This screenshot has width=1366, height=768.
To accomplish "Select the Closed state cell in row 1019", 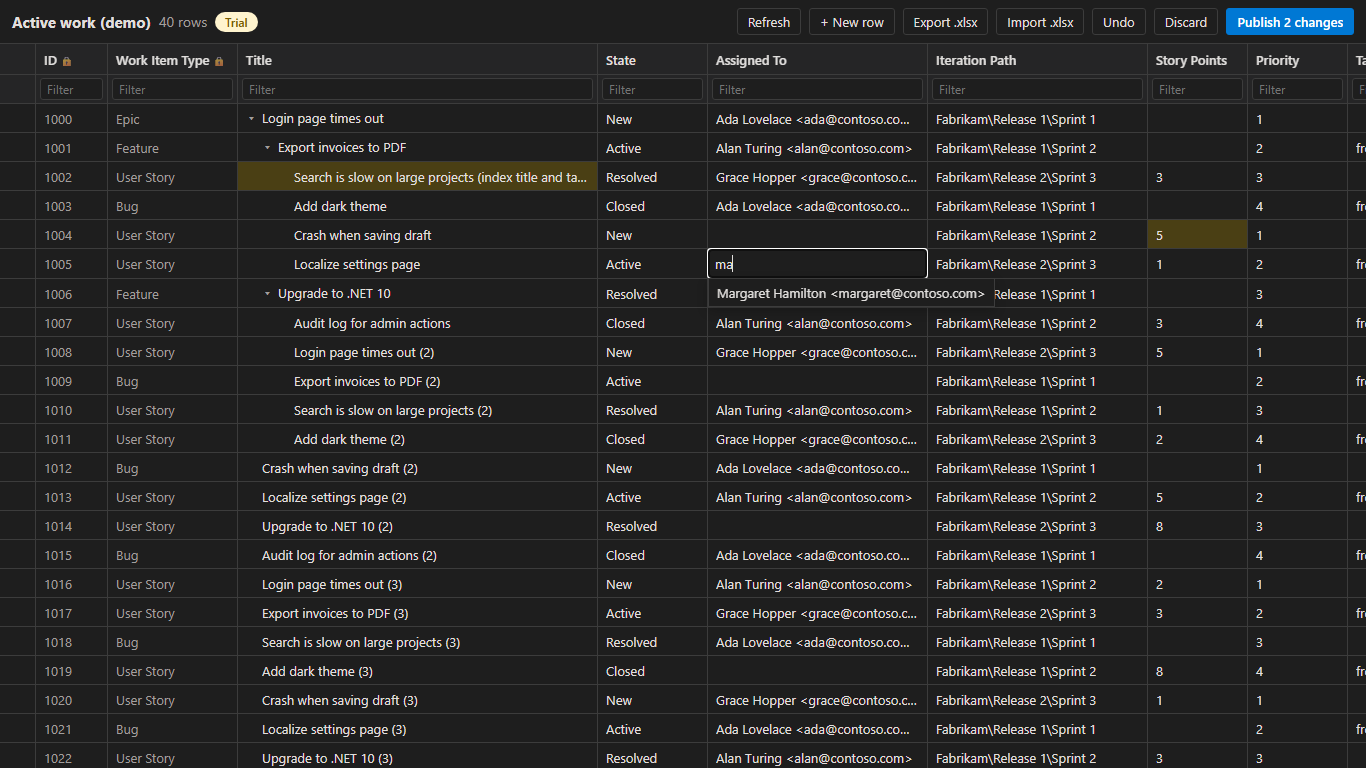I will click(653, 671).
